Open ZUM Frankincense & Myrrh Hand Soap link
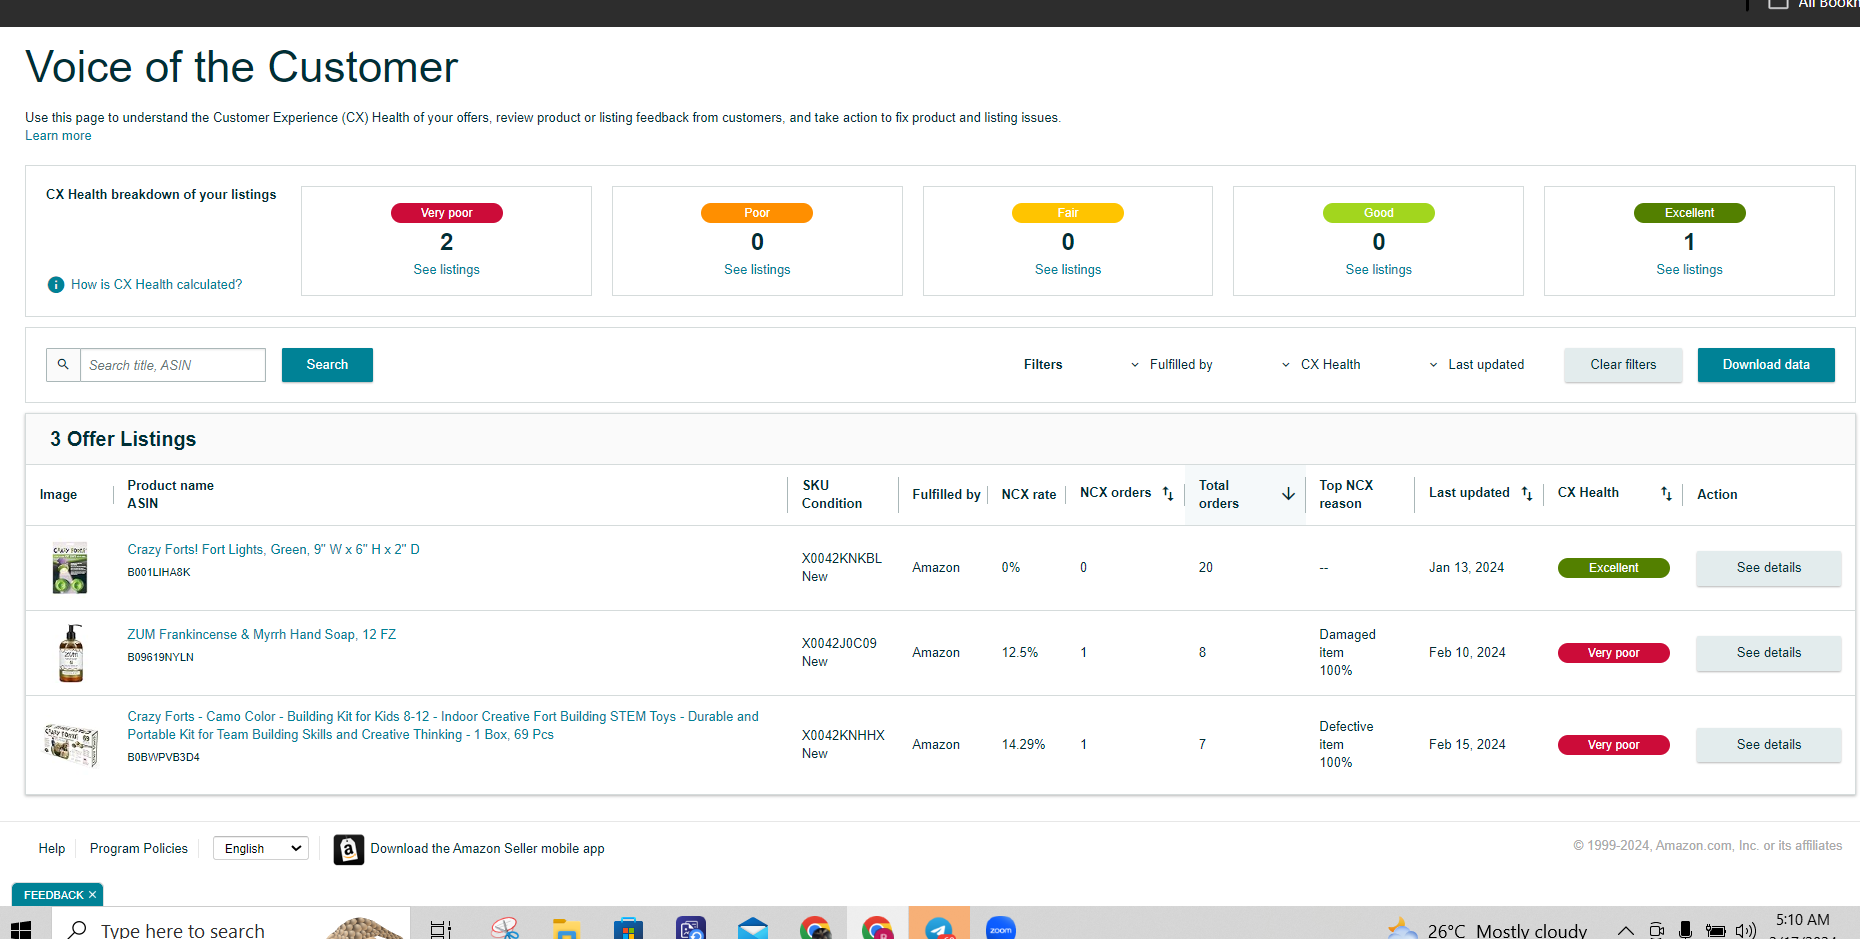The width and height of the screenshot is (1860, 939). click(261, 635)
